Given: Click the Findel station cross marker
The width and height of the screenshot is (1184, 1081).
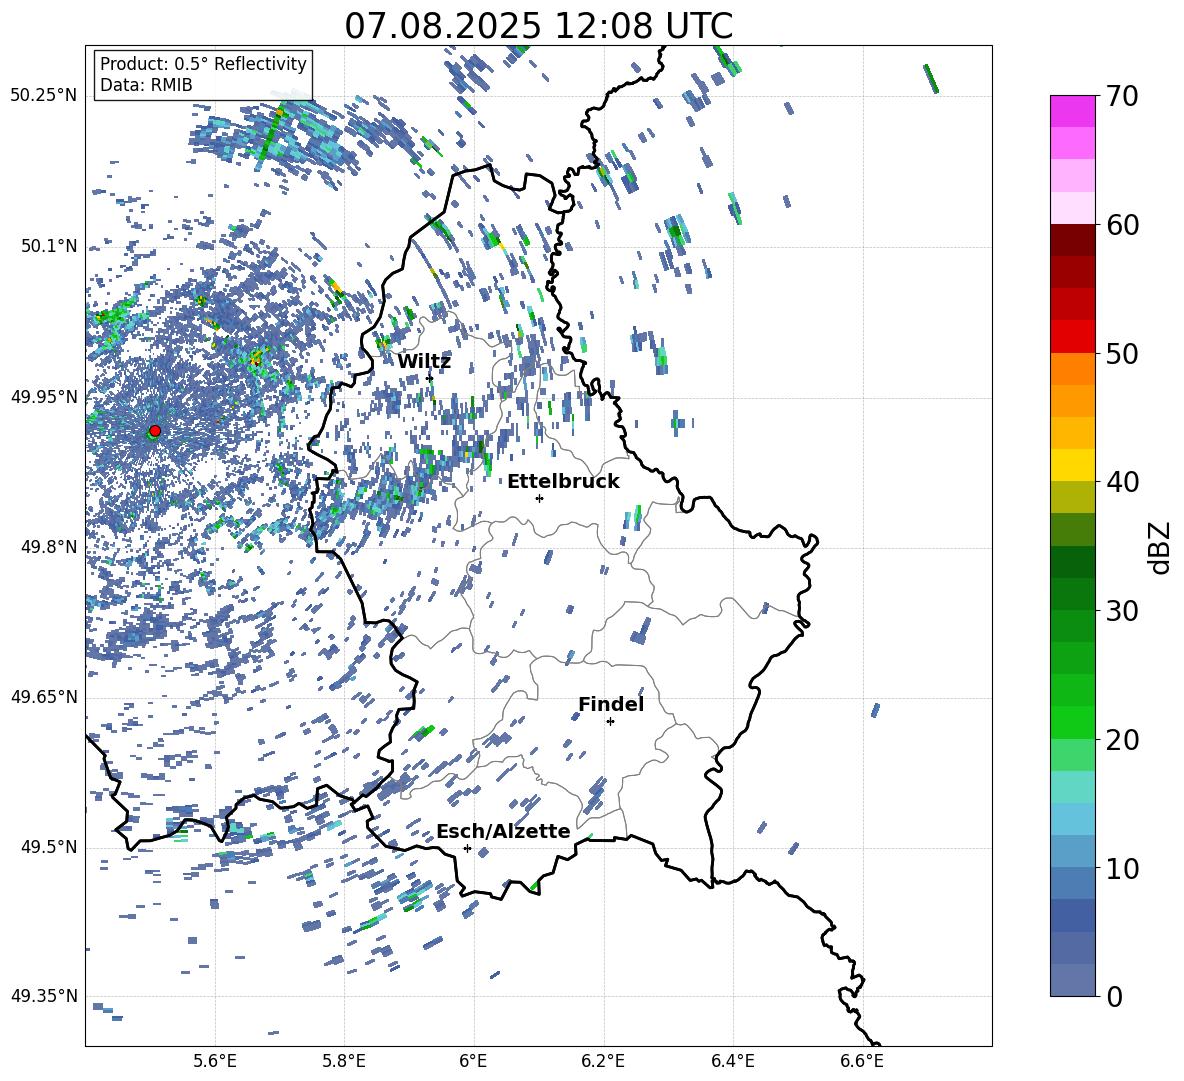Looking at the screenshot, I should tap(610, 722).
